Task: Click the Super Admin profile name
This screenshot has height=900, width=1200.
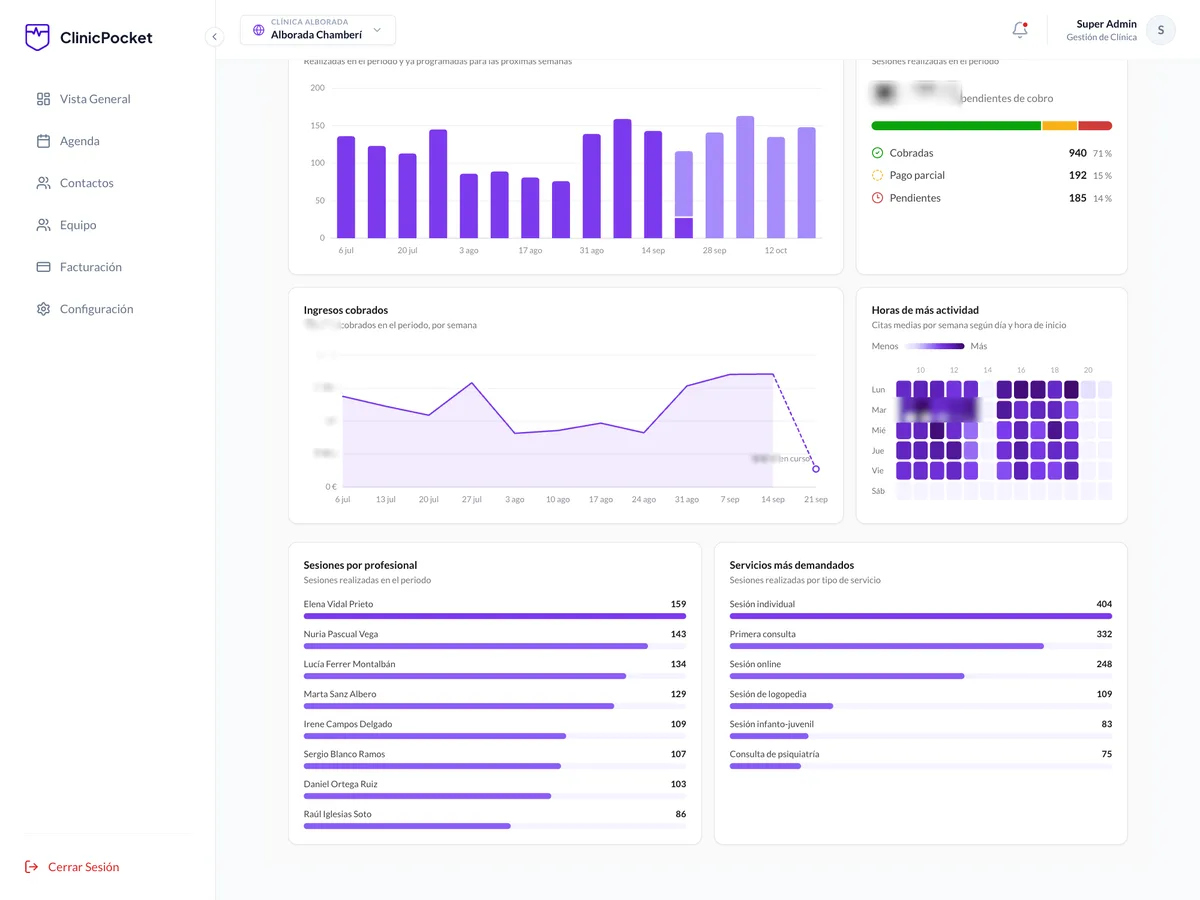Action: pos(1106,24)
